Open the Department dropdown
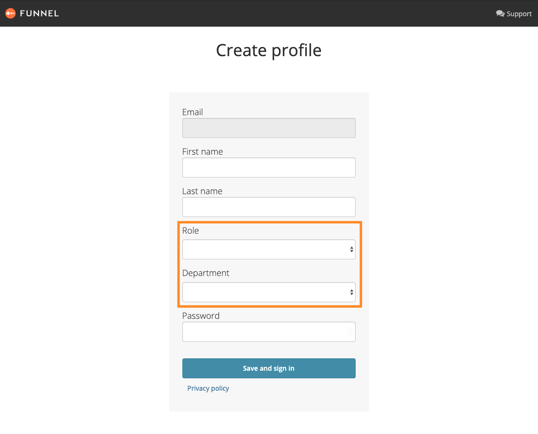Image resolution: width=538 pixels, height=434 pixels. 269,292
